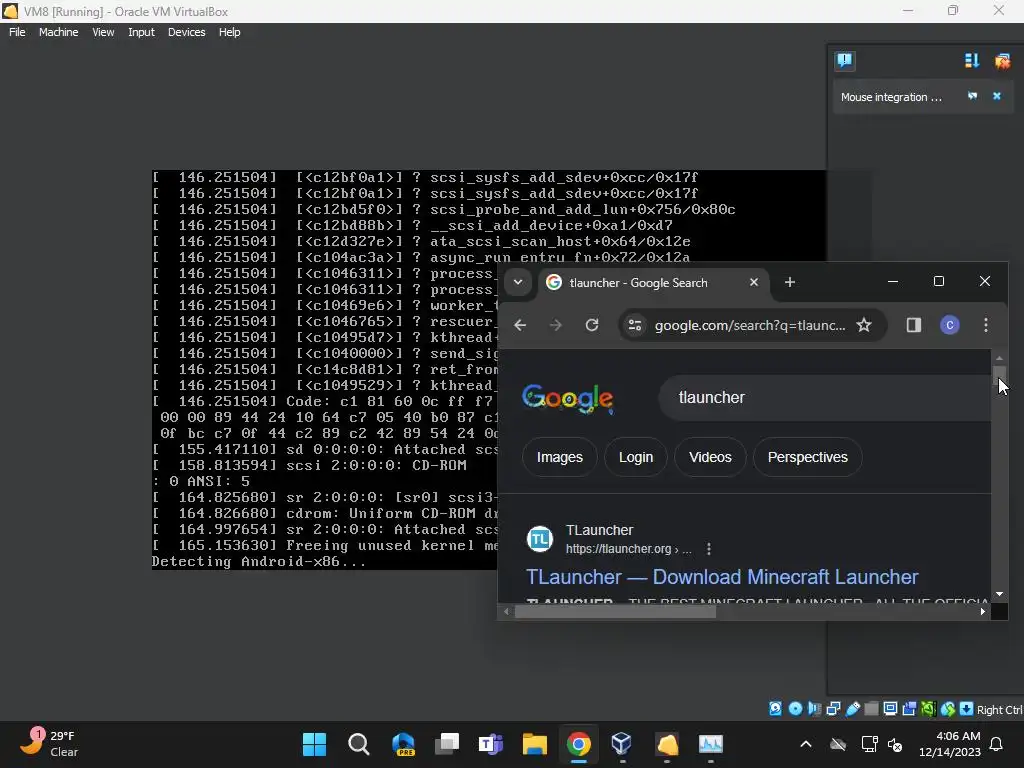Open the Windows notification bell
The width and height of the screenshot is (1024, 768).
click(997, 744)
